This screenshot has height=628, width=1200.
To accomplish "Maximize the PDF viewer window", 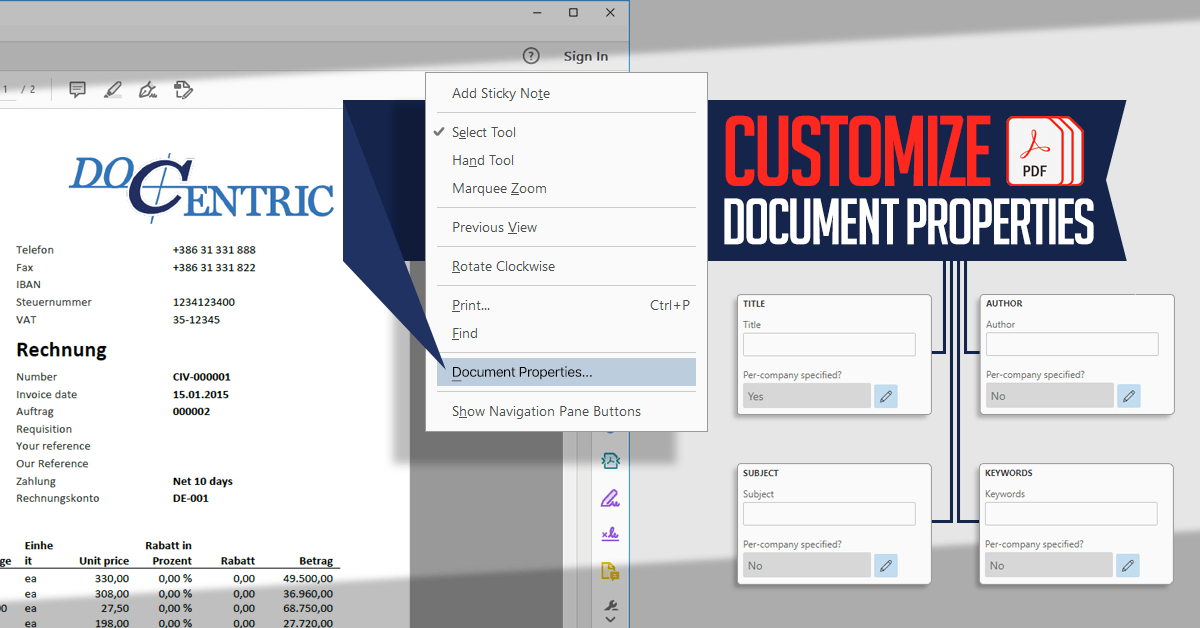I will (x=573, y=12).
